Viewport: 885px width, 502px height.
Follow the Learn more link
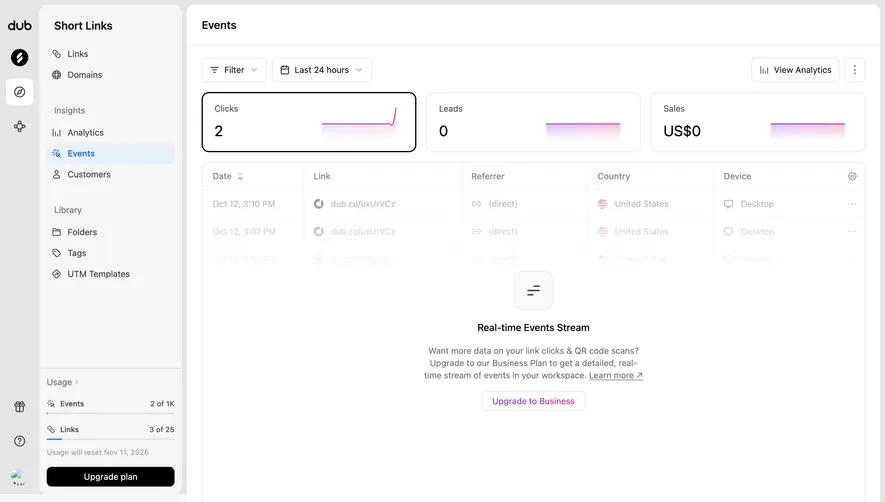616,376
